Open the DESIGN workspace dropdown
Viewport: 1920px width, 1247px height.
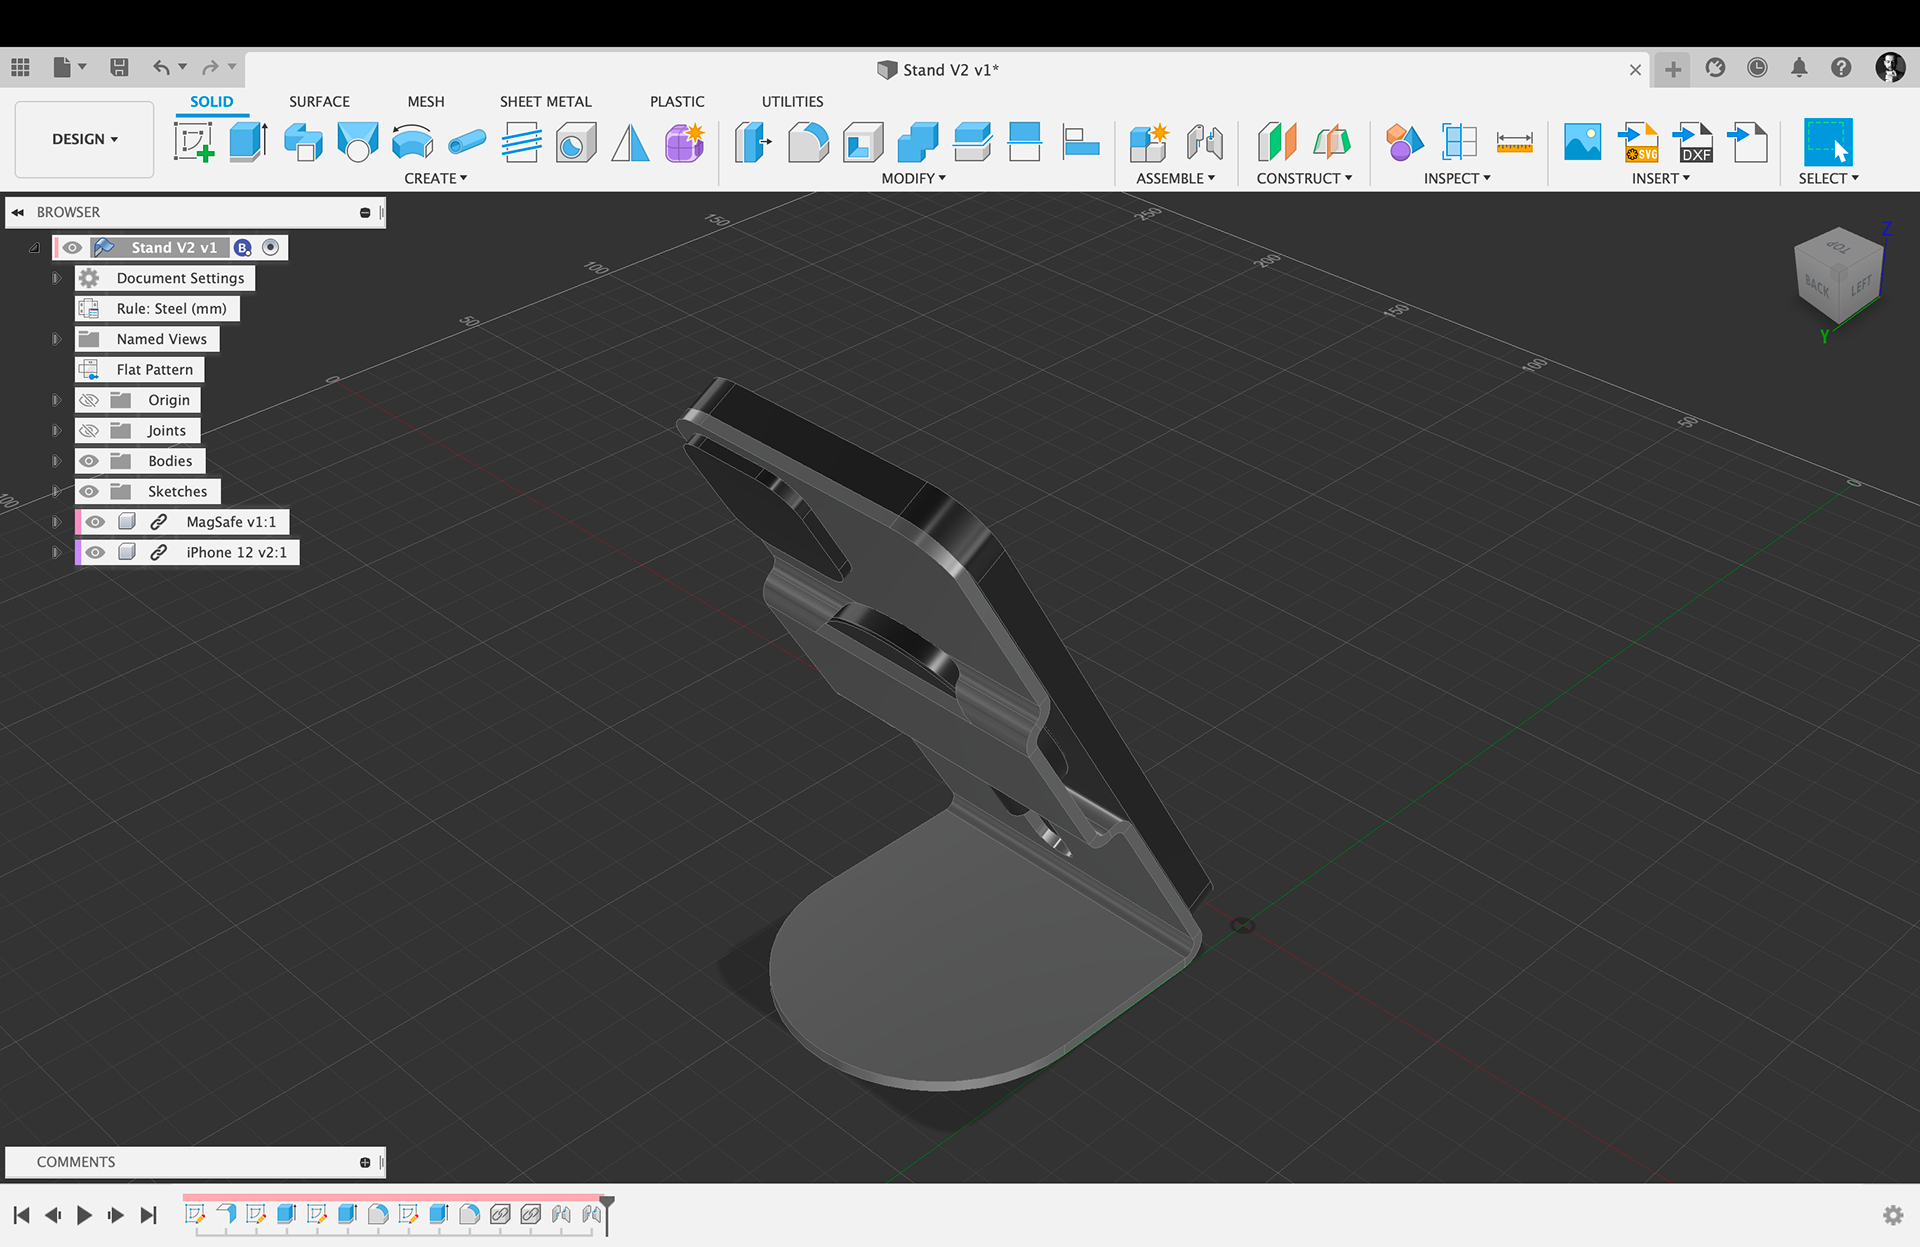coord(85,139)
